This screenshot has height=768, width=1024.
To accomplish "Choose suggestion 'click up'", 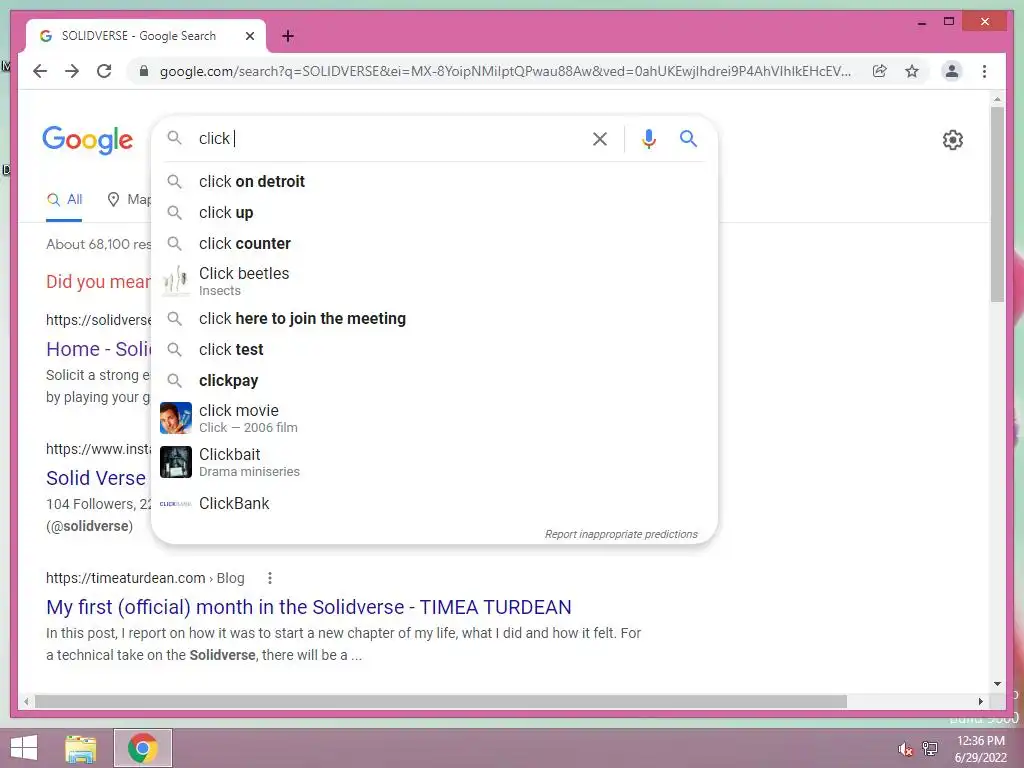I will pyautogui.click(x=434, y=213).
